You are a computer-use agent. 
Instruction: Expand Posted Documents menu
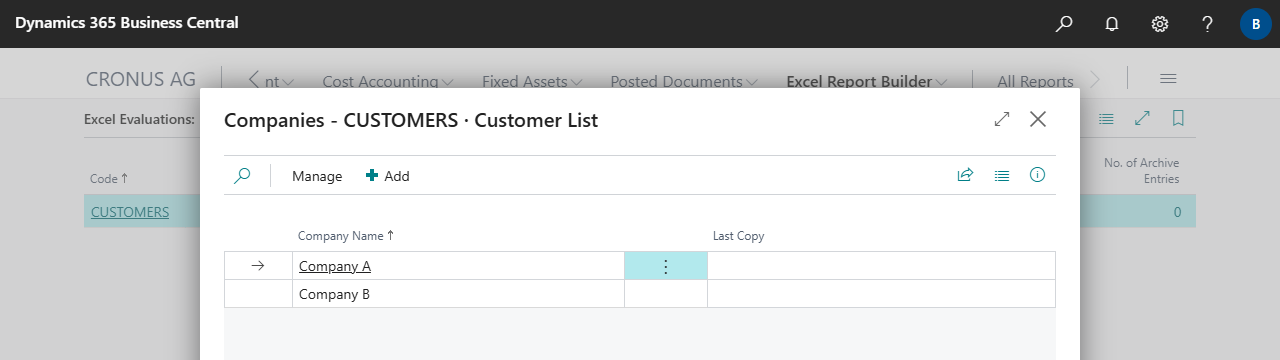[x=684, y=82]
